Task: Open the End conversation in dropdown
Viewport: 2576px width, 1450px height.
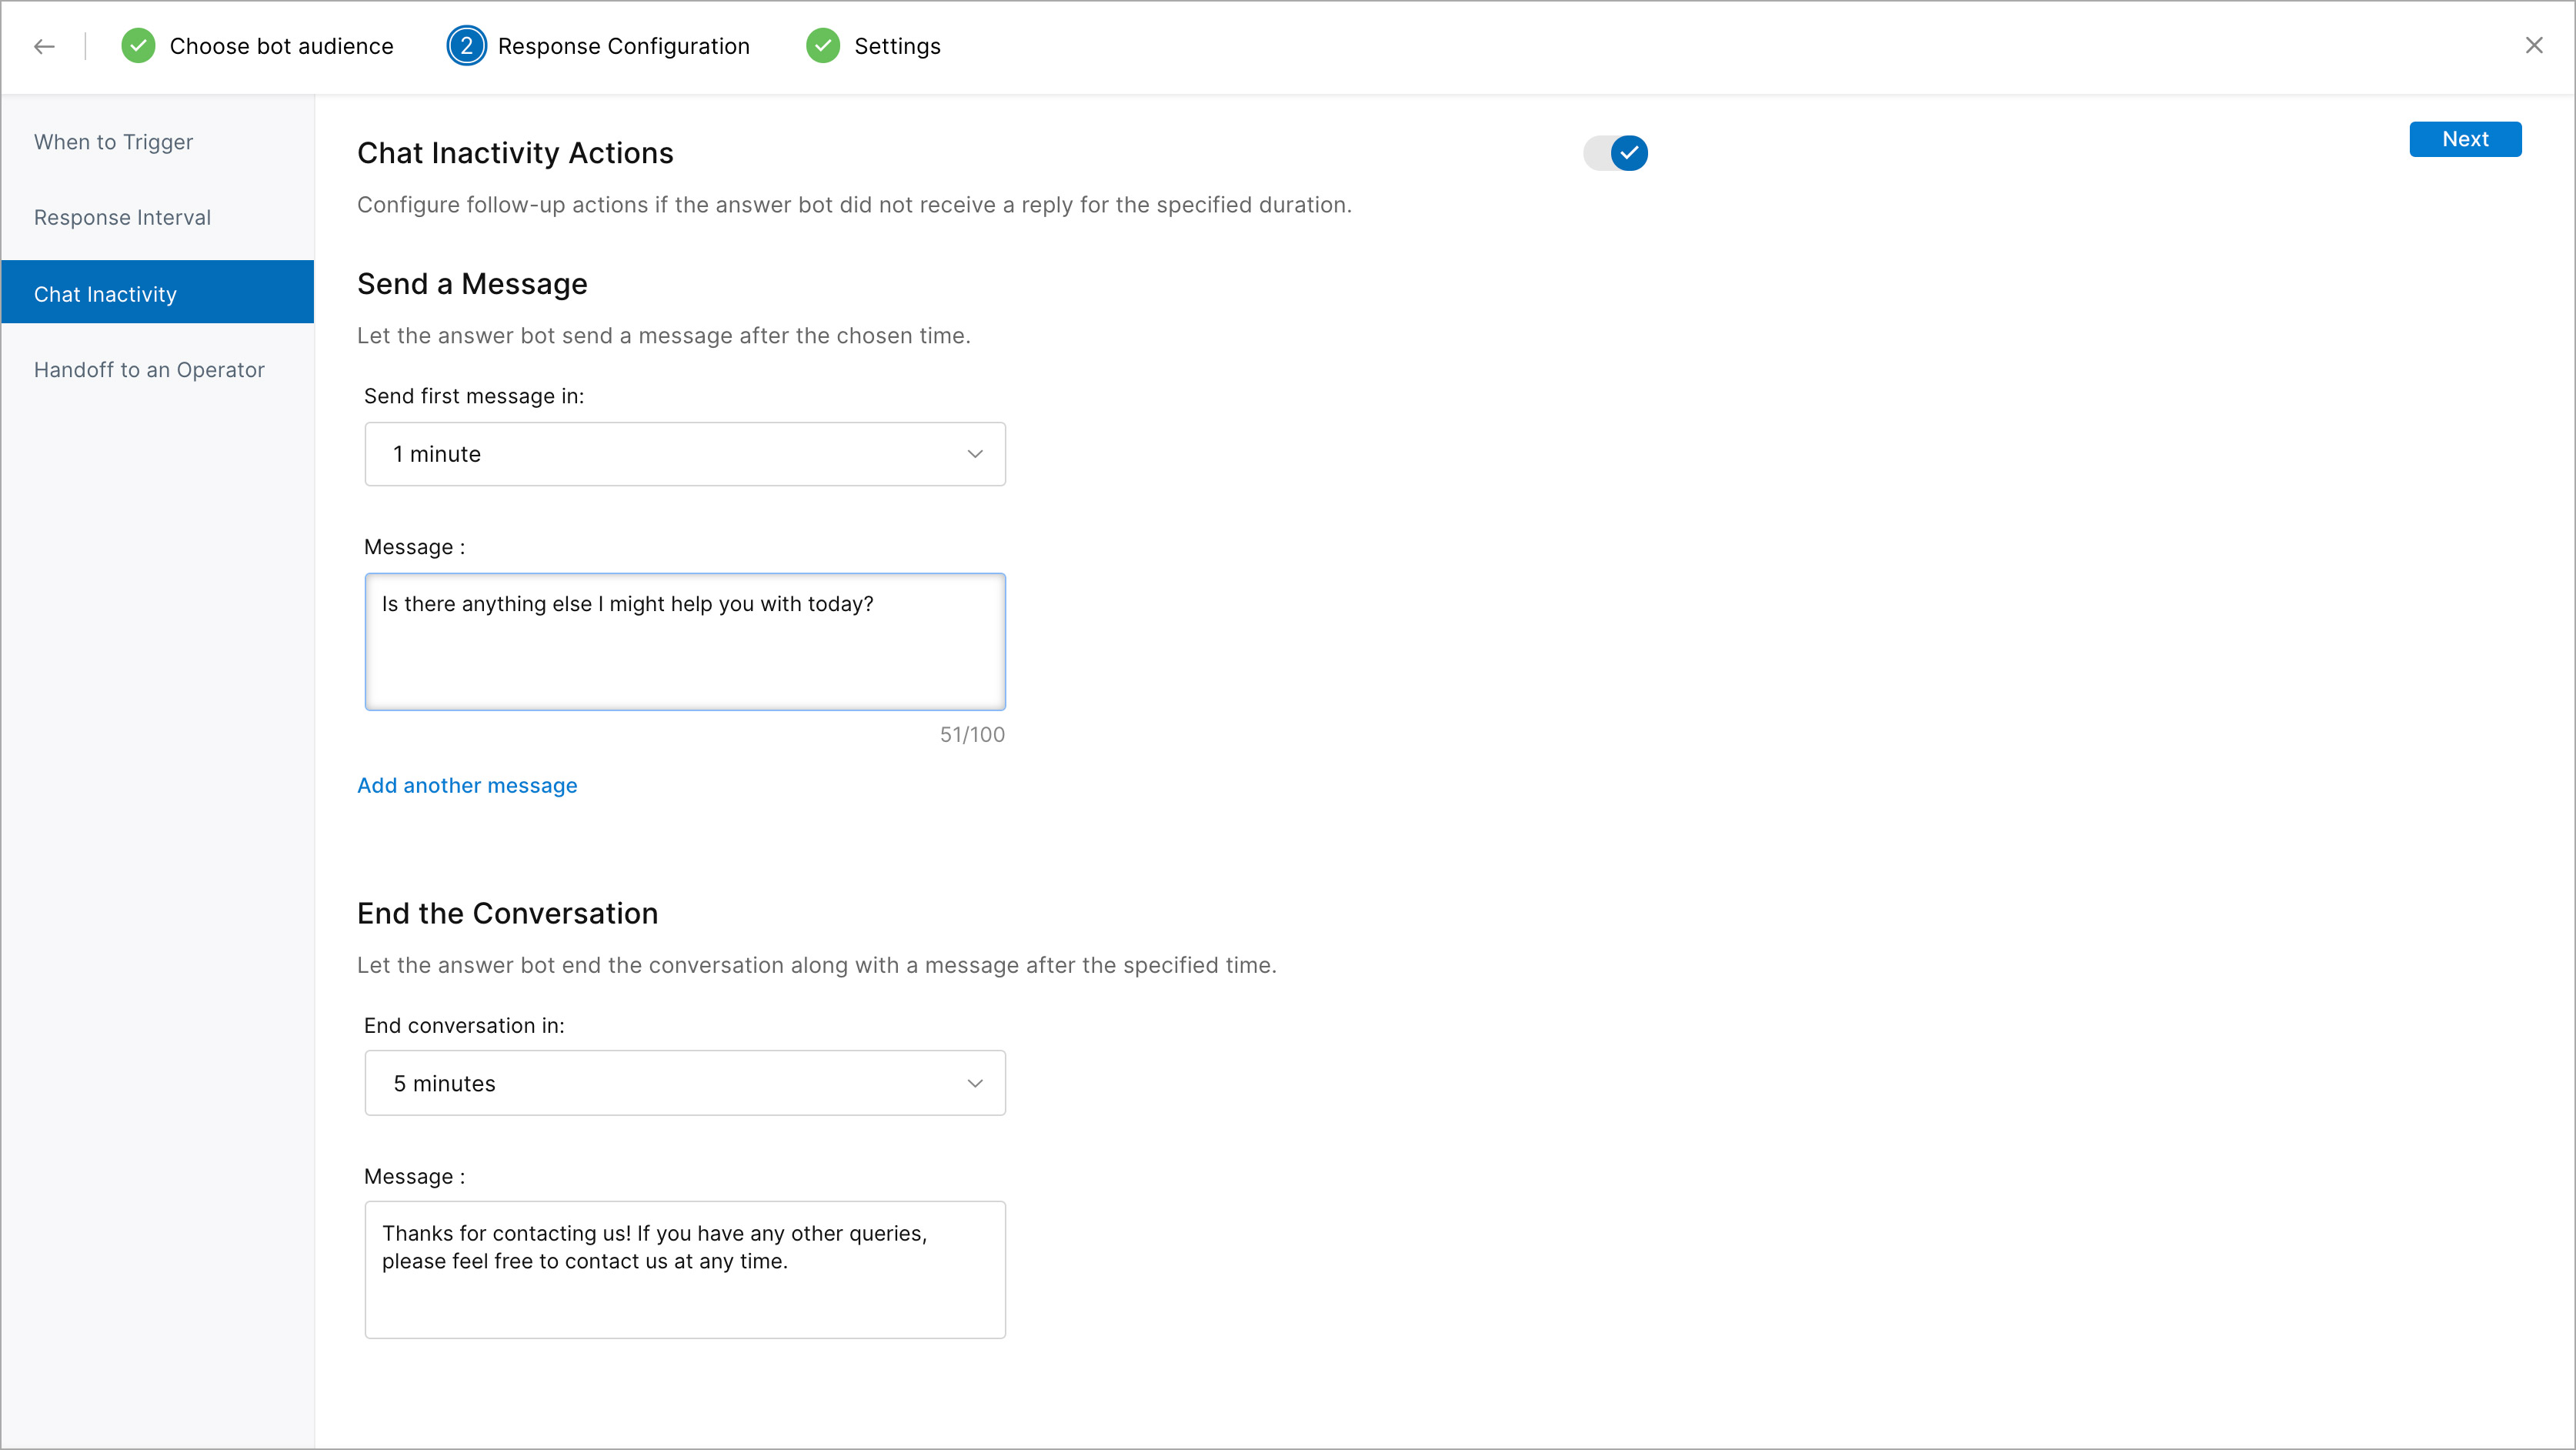Action: click(685, 1083)
